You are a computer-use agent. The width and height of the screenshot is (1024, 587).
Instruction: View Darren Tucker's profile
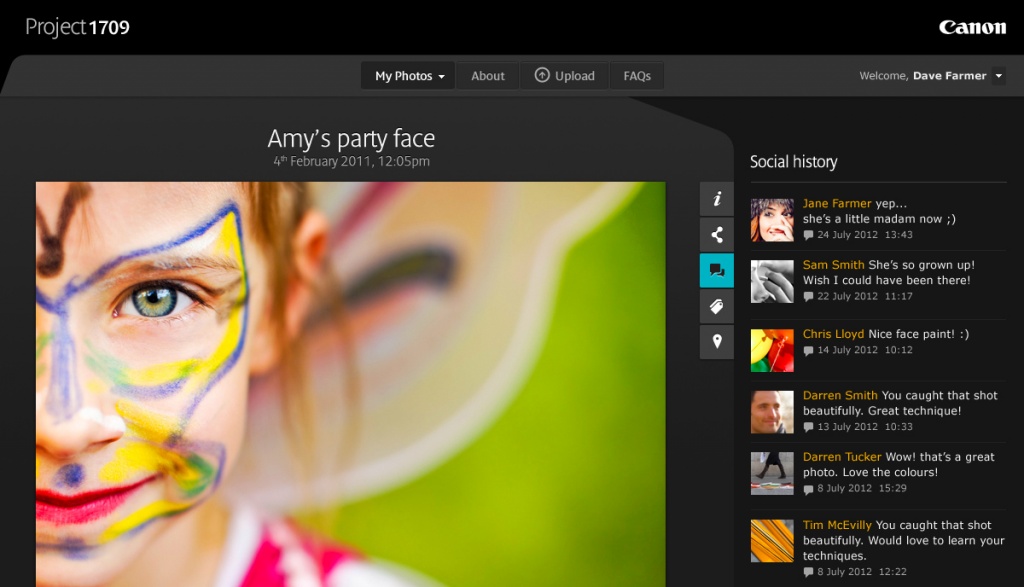pyautogui.click(x=842, y=457)
